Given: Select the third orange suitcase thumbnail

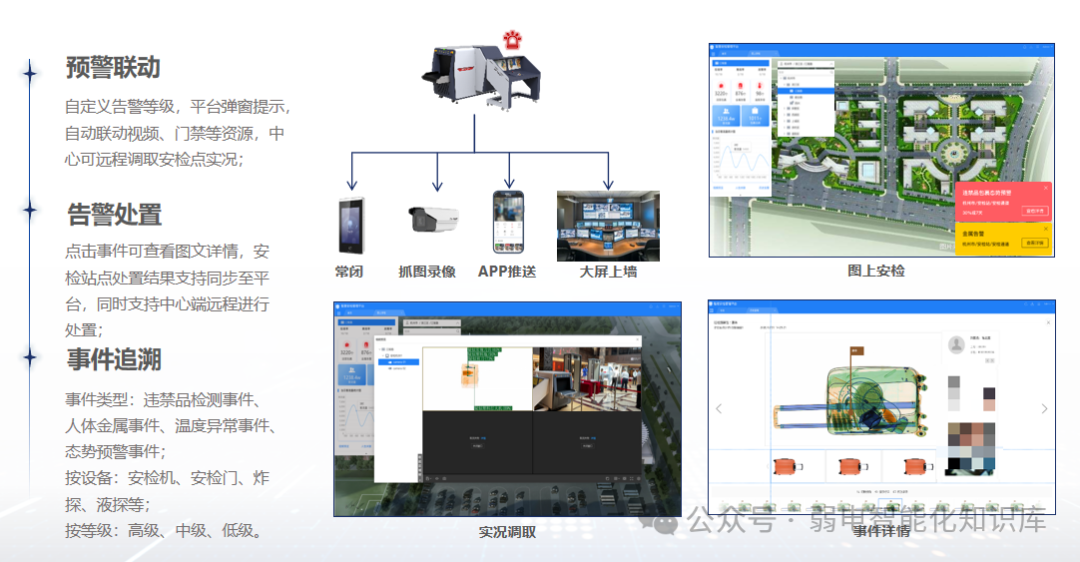Looking at the screenshot, I should [918, 466].
